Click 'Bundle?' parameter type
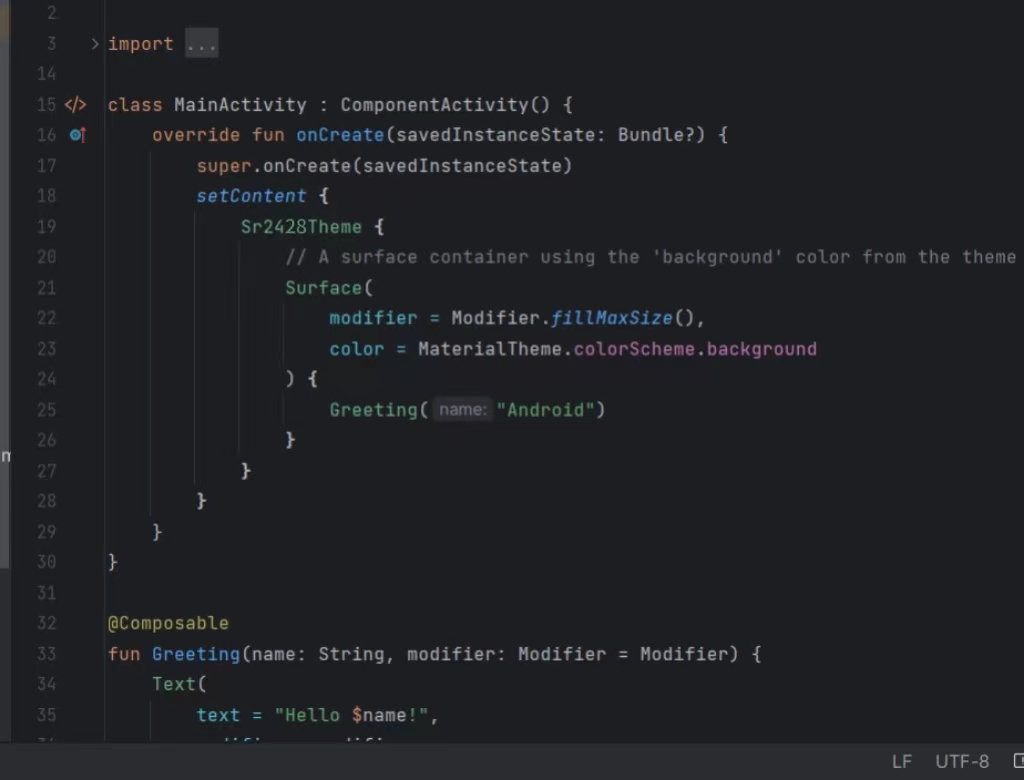The height and width of the screenshot is (780, 1024). pyautogui.click(x=656, y=135)
